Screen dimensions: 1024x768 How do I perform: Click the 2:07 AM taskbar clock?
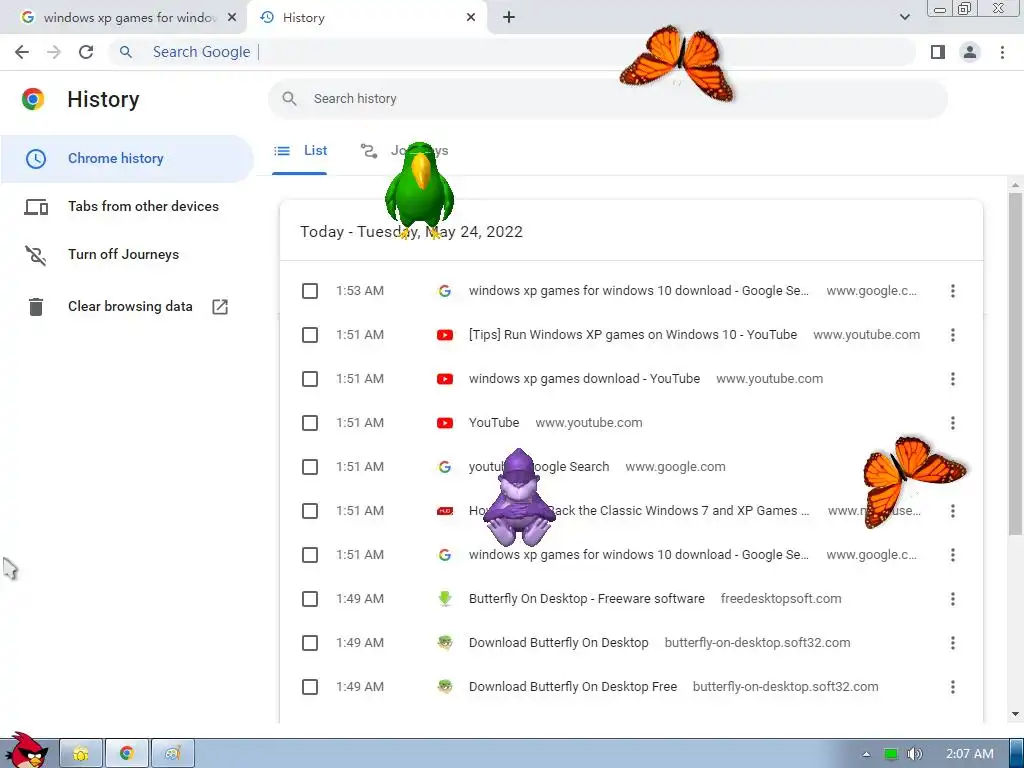coord(970,754)
